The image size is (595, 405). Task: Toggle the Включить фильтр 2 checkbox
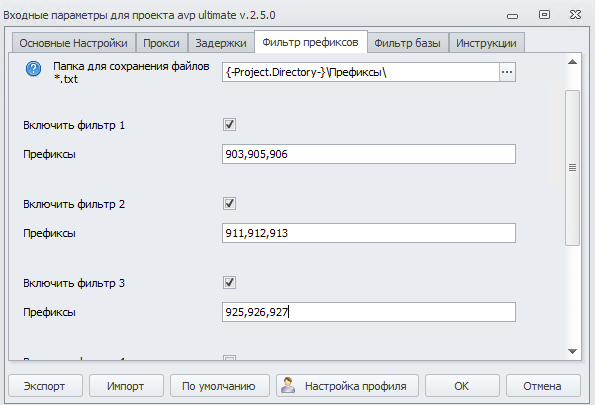pos(229,203)
